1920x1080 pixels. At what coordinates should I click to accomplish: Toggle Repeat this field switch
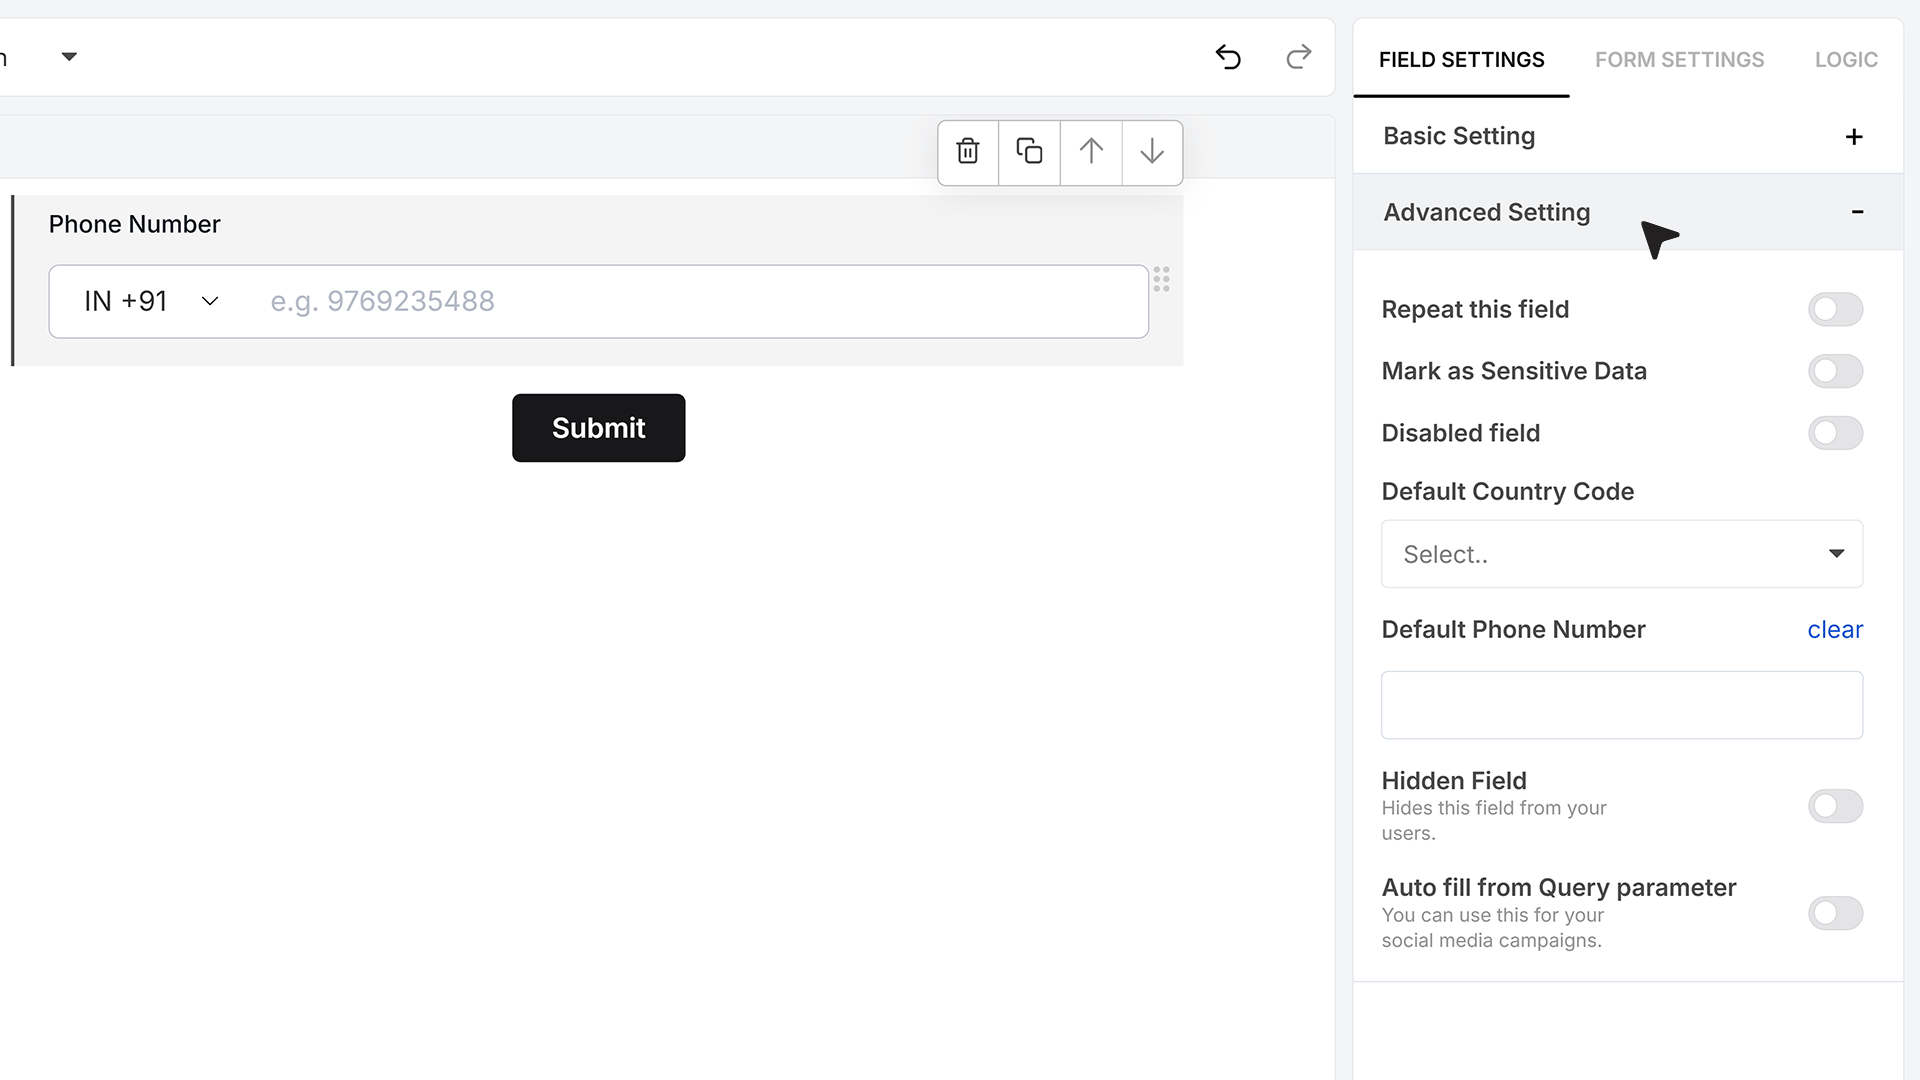pos(1835,309)
